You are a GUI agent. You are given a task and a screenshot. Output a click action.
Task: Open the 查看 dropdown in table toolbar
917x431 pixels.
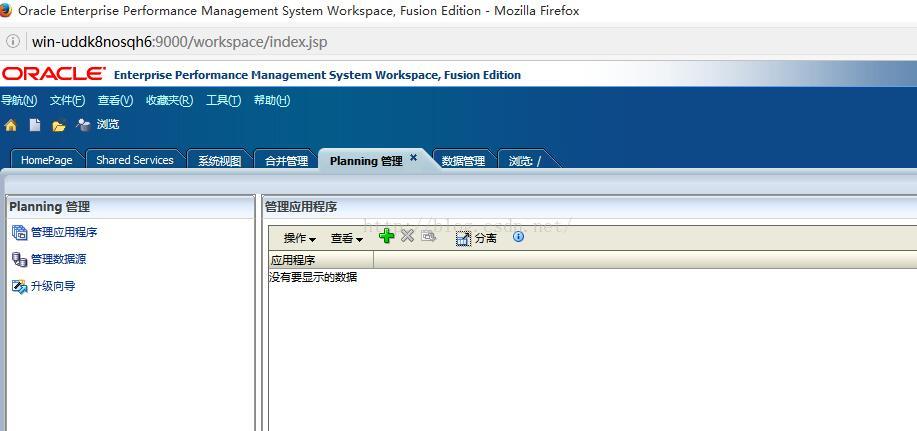point(347,239)
